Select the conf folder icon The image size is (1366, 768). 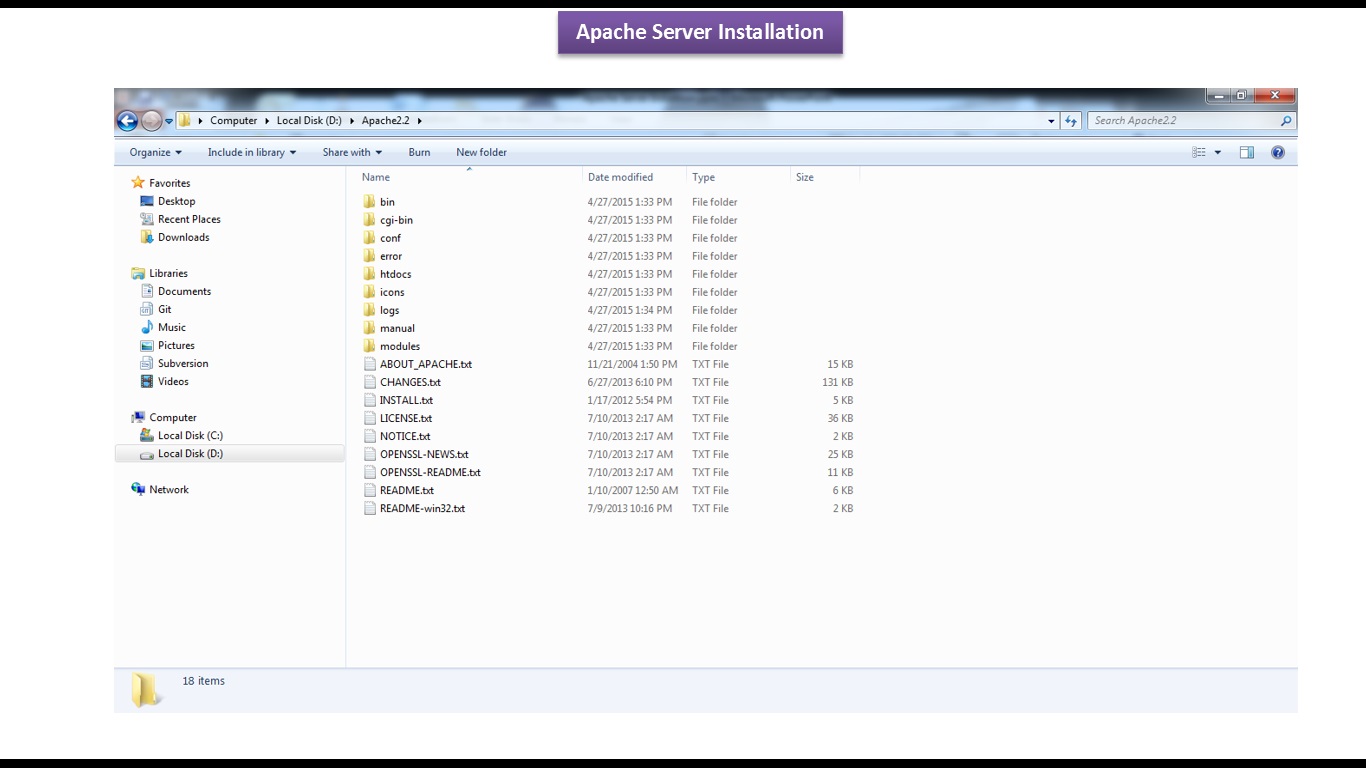click(x=370, y=238)
